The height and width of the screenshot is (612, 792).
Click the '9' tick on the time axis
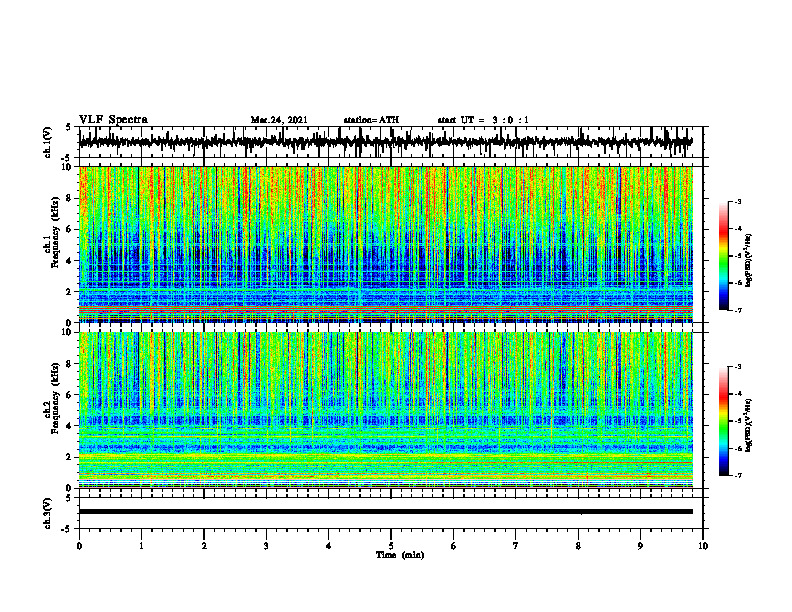point(640,546)
